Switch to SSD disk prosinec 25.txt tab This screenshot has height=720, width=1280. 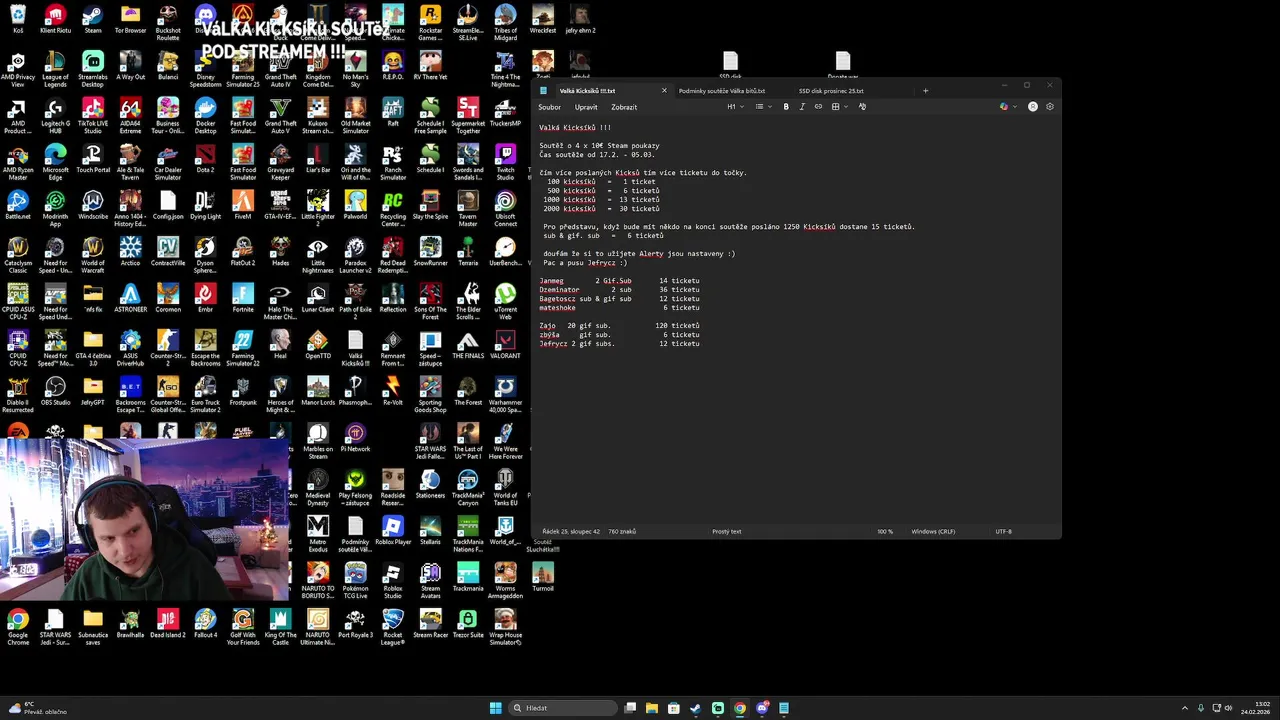[x=831, y=91]
